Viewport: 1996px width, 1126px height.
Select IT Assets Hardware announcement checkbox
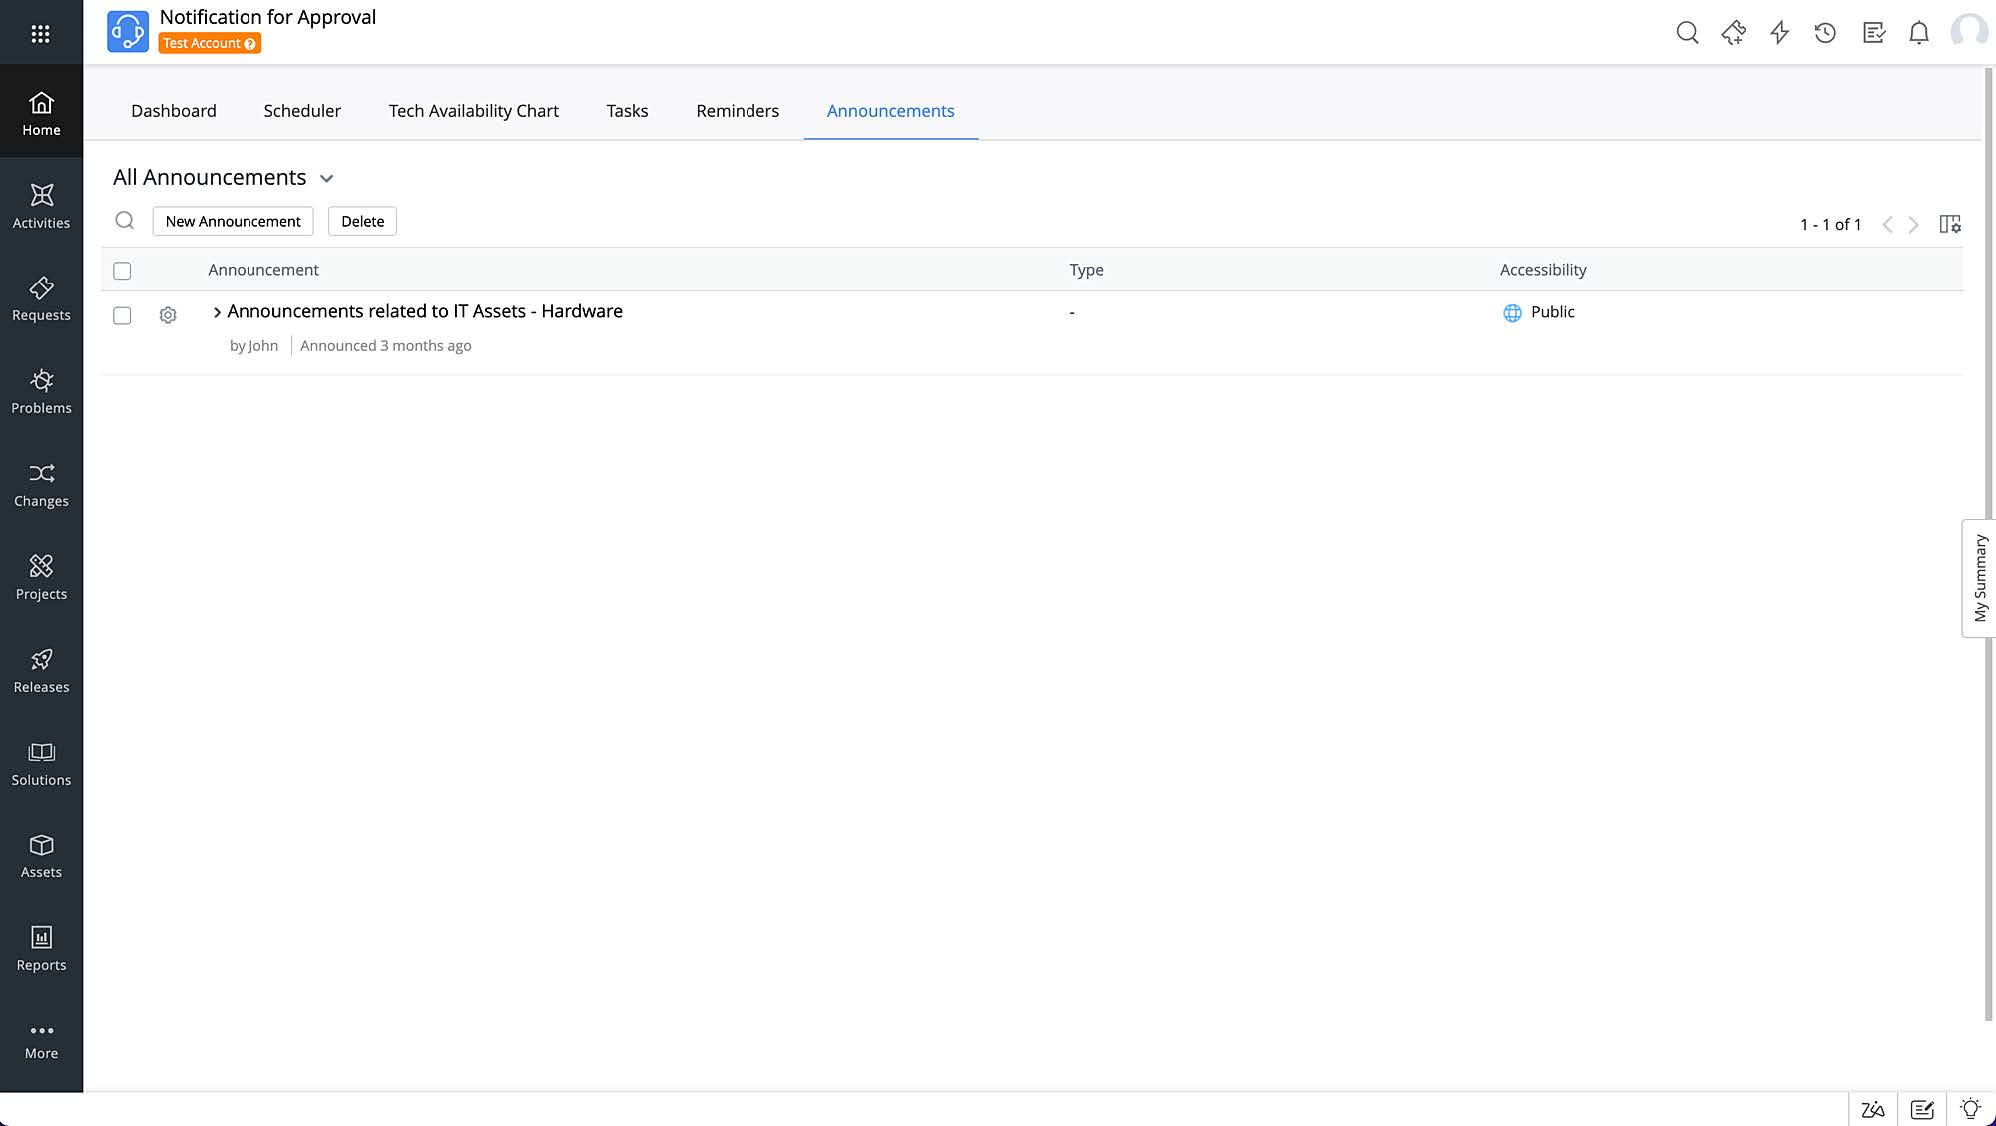(x=122, y=315)
